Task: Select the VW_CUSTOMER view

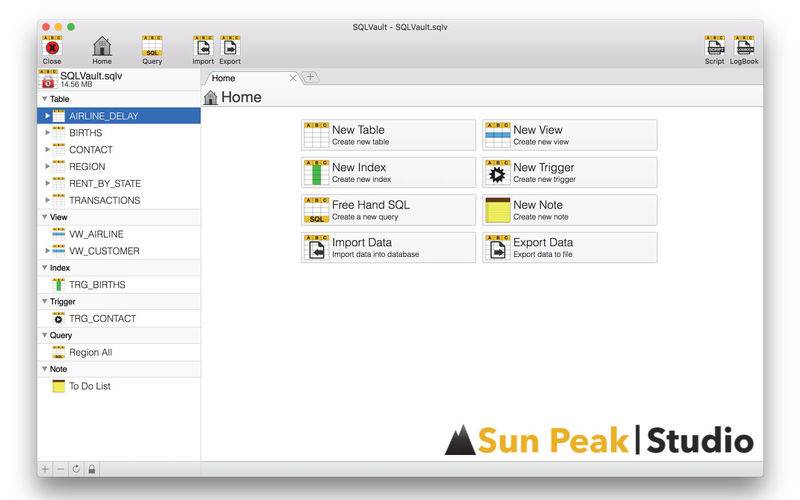Action: [119, 251]
